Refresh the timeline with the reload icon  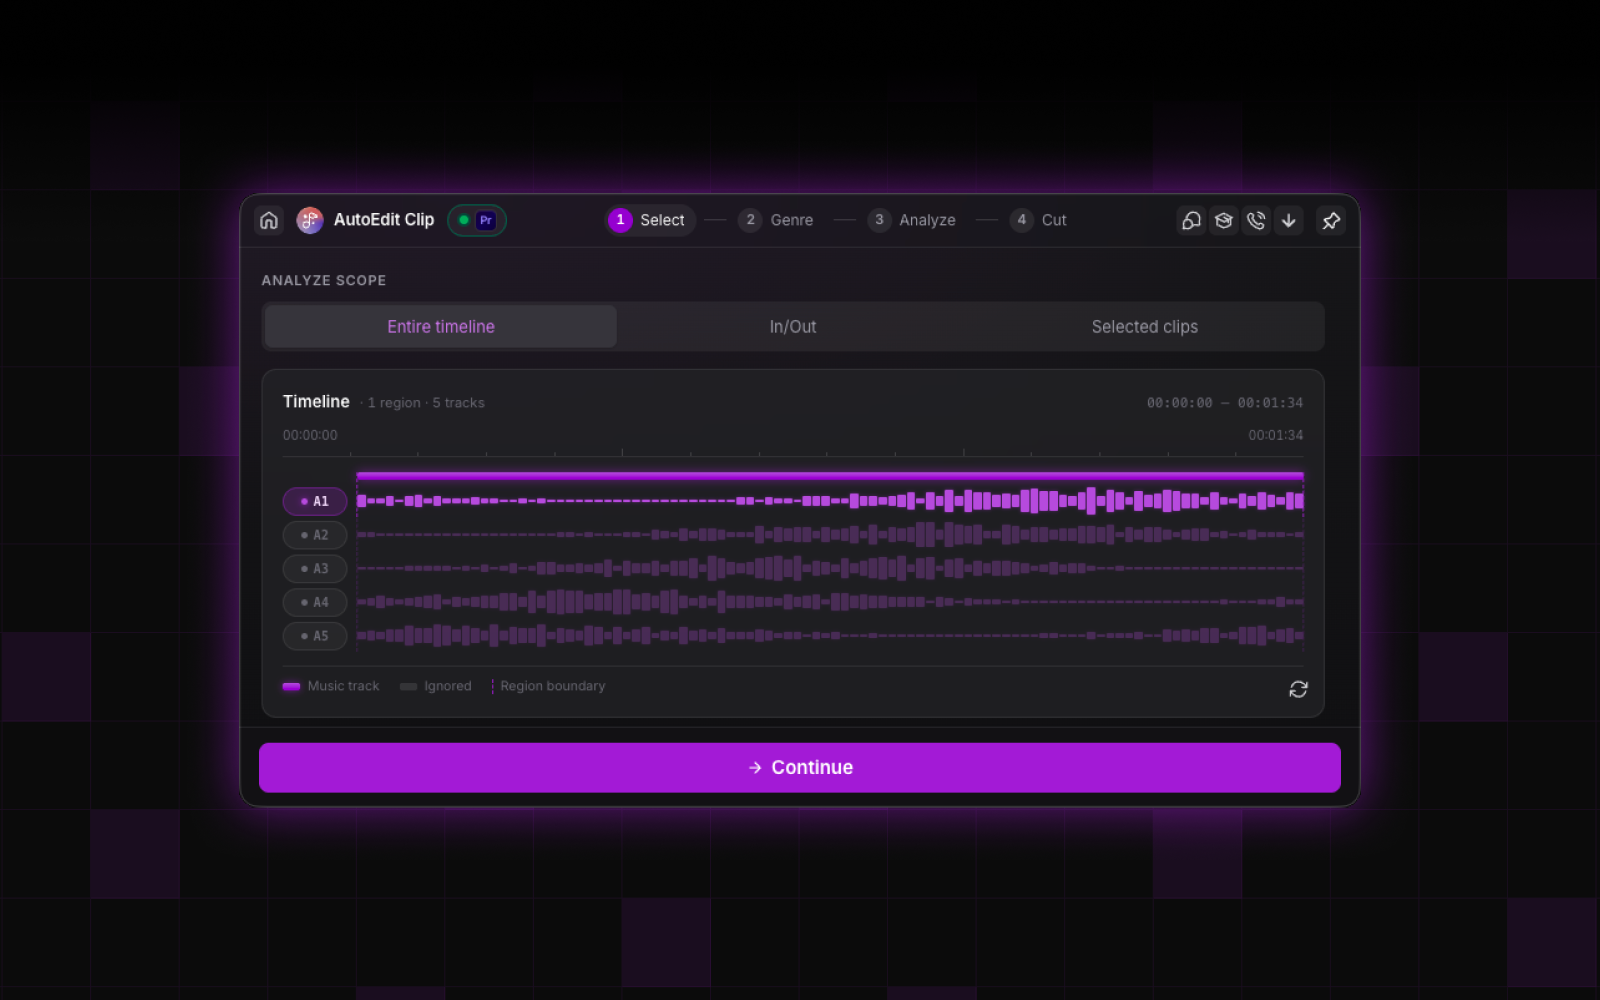coord(1298,689)
